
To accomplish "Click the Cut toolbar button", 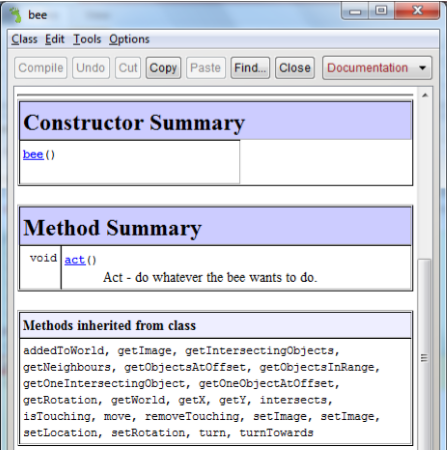I will pos(128,68).
